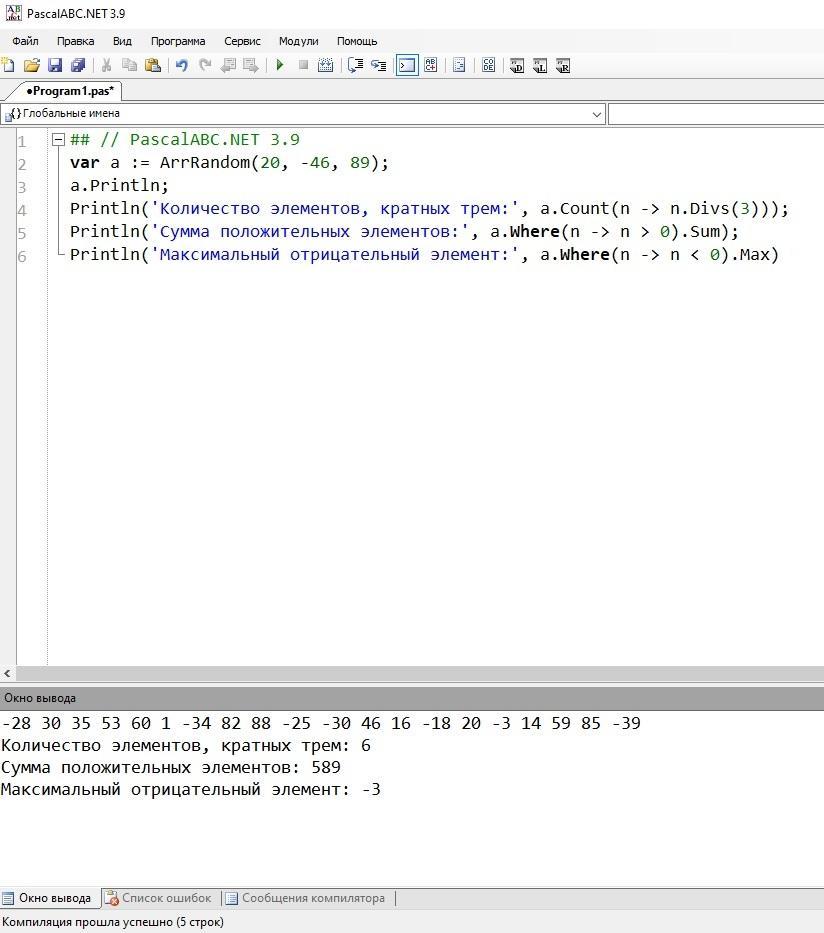
Task: Navigate forward in code
Action: [251, 65]
